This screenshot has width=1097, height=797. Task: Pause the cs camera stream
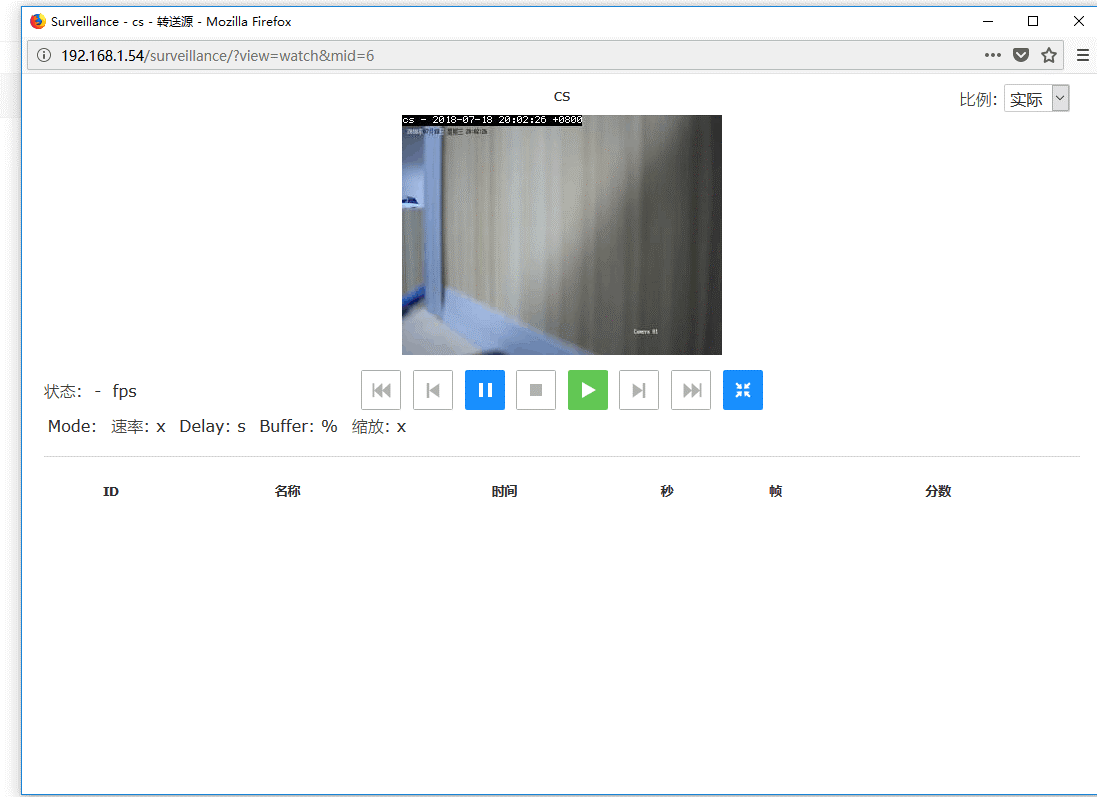(484, 390)
